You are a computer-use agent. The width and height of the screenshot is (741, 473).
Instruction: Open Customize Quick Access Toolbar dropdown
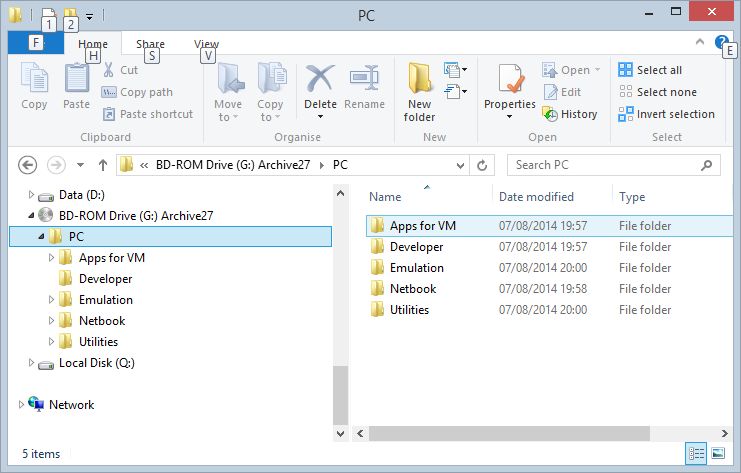coord(89,17)
